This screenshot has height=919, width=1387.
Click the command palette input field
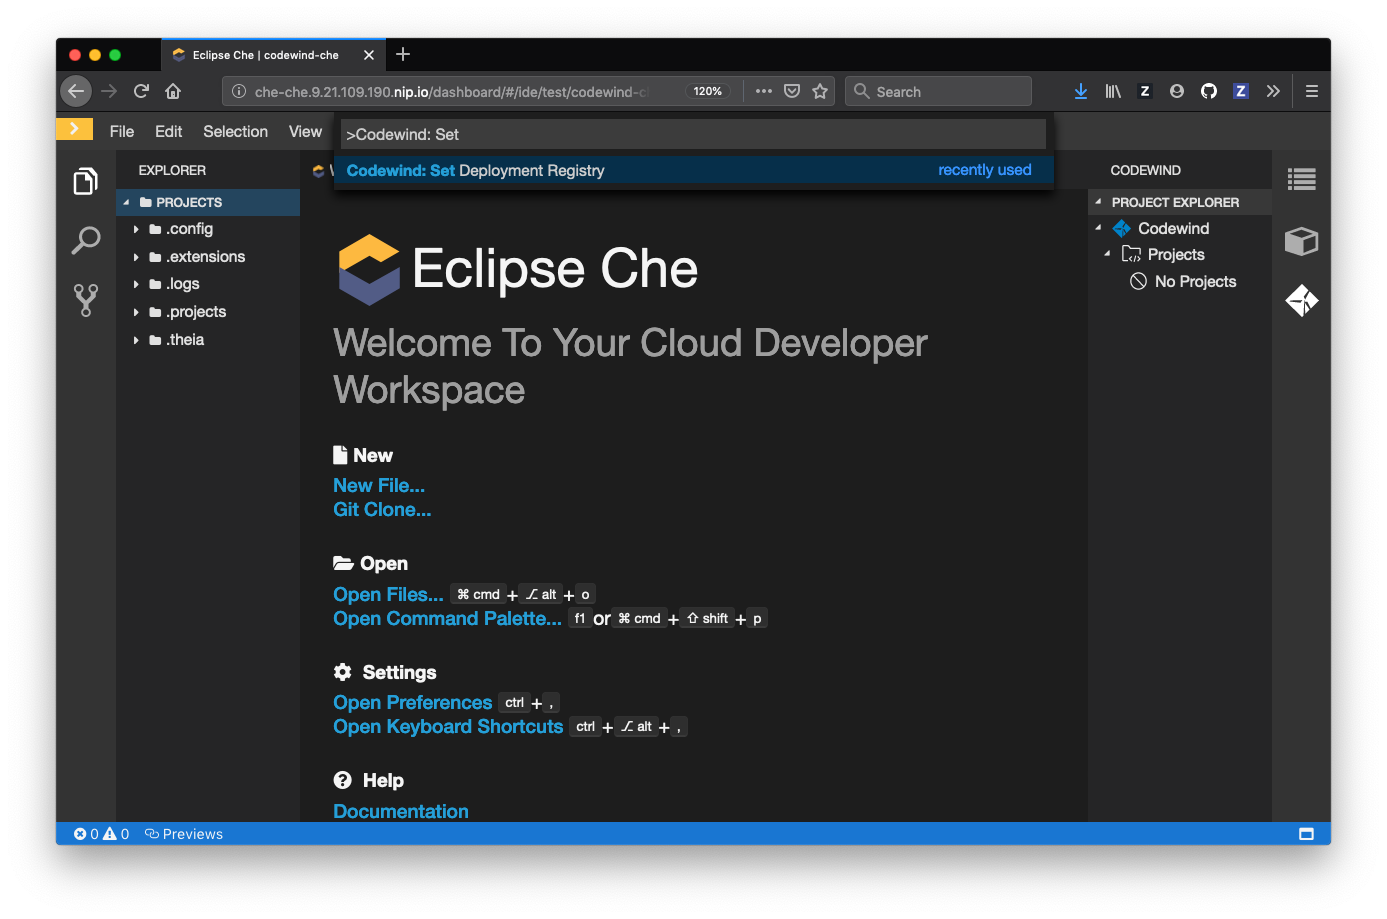(693, 134)
